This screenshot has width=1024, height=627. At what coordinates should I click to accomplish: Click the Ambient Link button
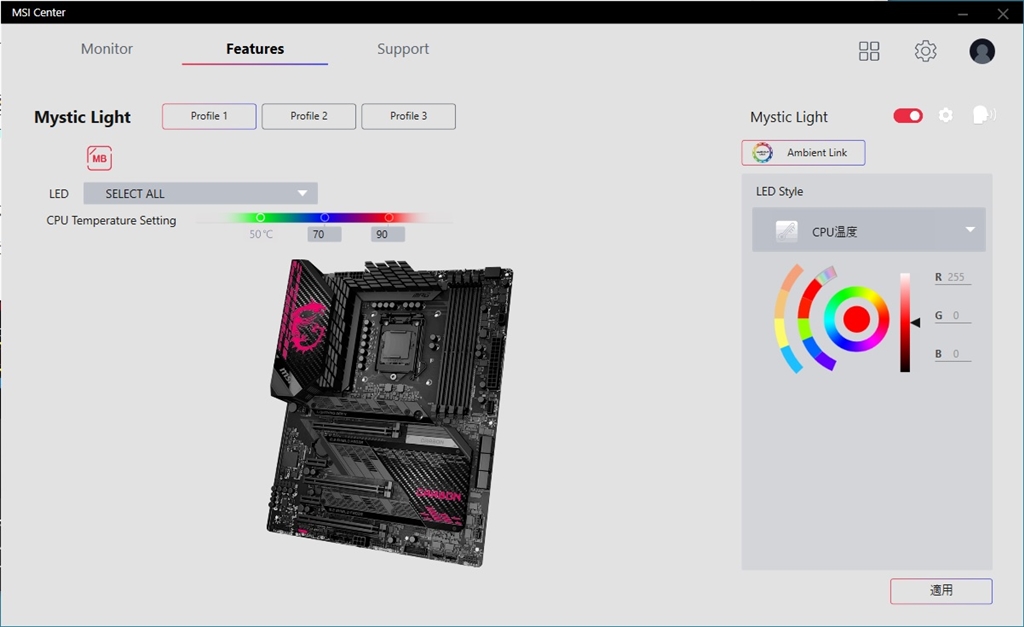coord(803,153)
